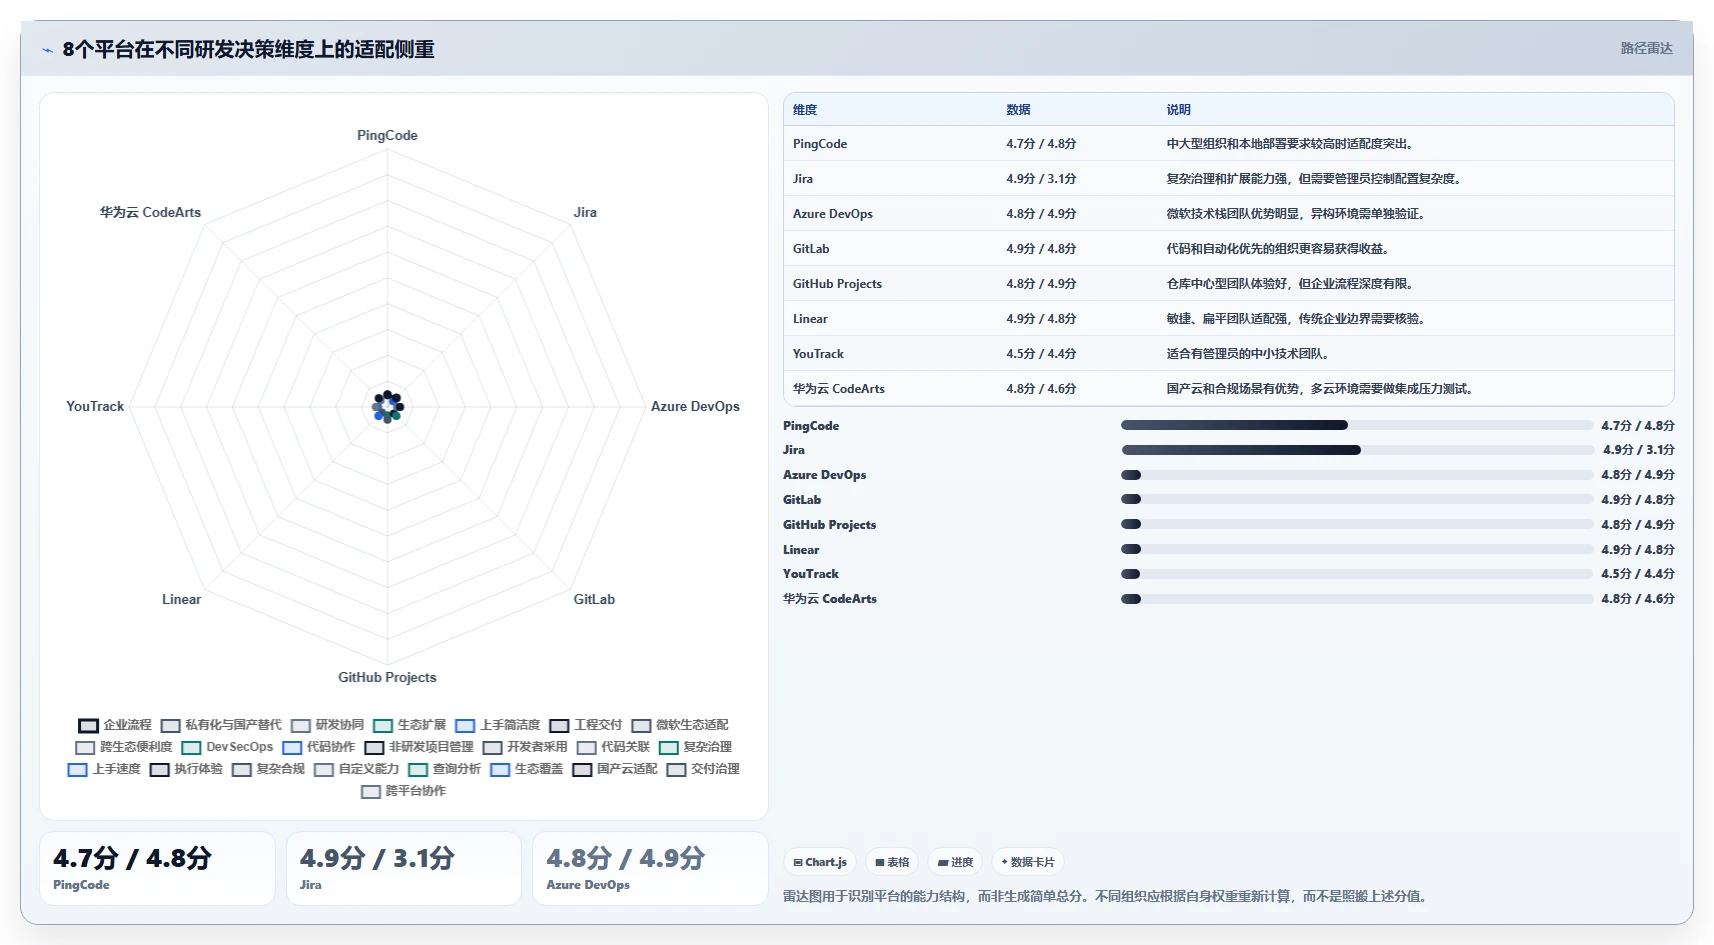Click the arrow icon beside the page title
This screenshot has width=1714, height=945.
click(x=47, y=50)
